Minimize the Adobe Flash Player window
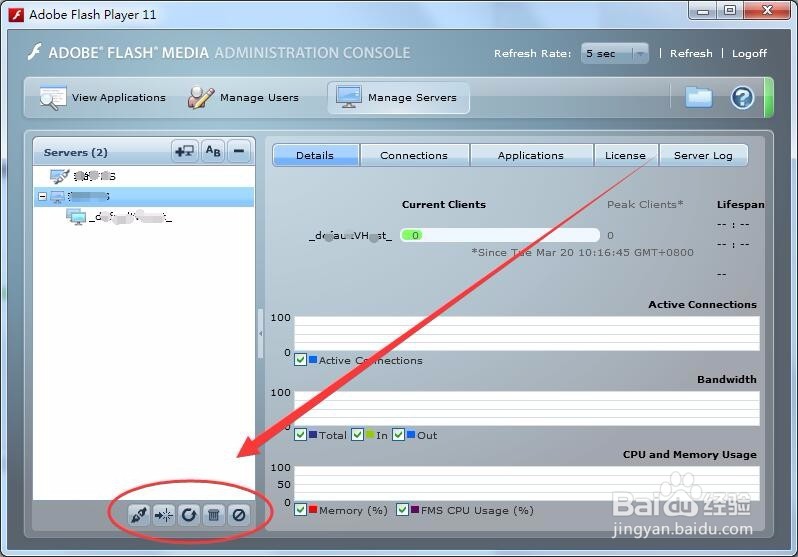Image resolution: width=798 pixels, height=557 pixels. (x=703, y=11)
